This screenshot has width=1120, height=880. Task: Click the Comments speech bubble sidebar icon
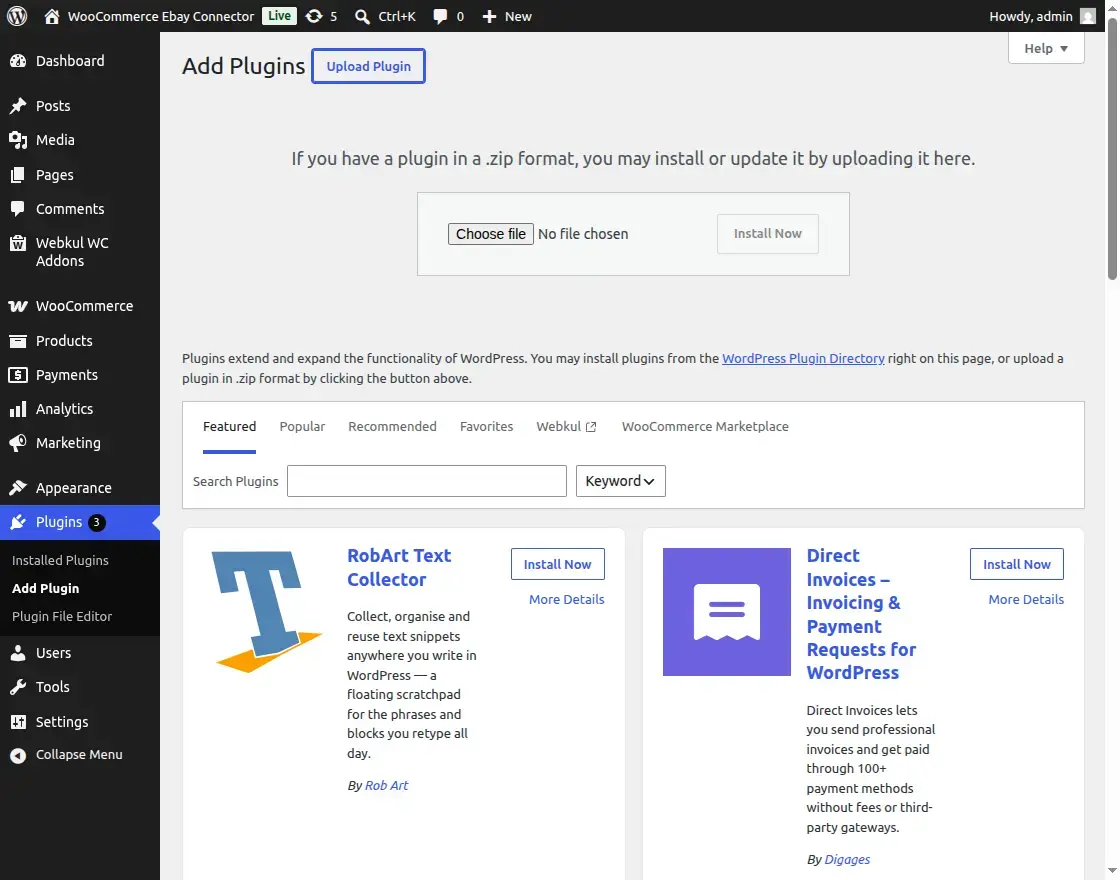point(18,209)
